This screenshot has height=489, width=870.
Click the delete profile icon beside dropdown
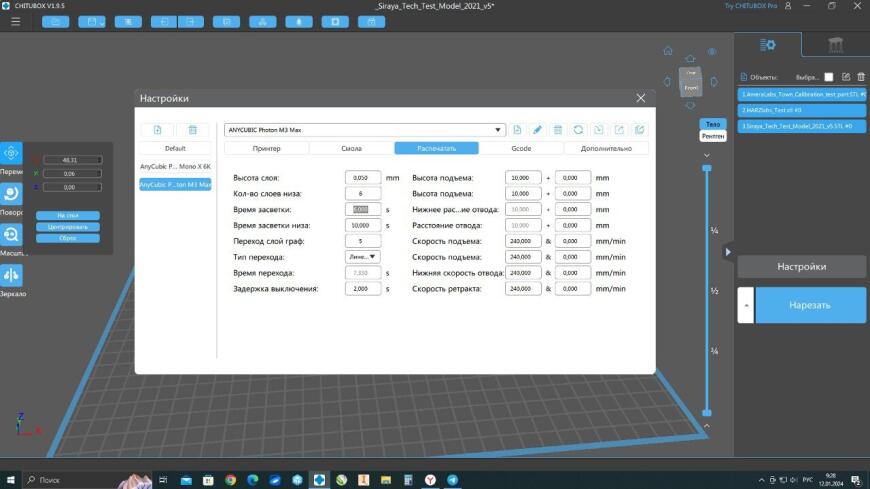(x=558, y=130)
